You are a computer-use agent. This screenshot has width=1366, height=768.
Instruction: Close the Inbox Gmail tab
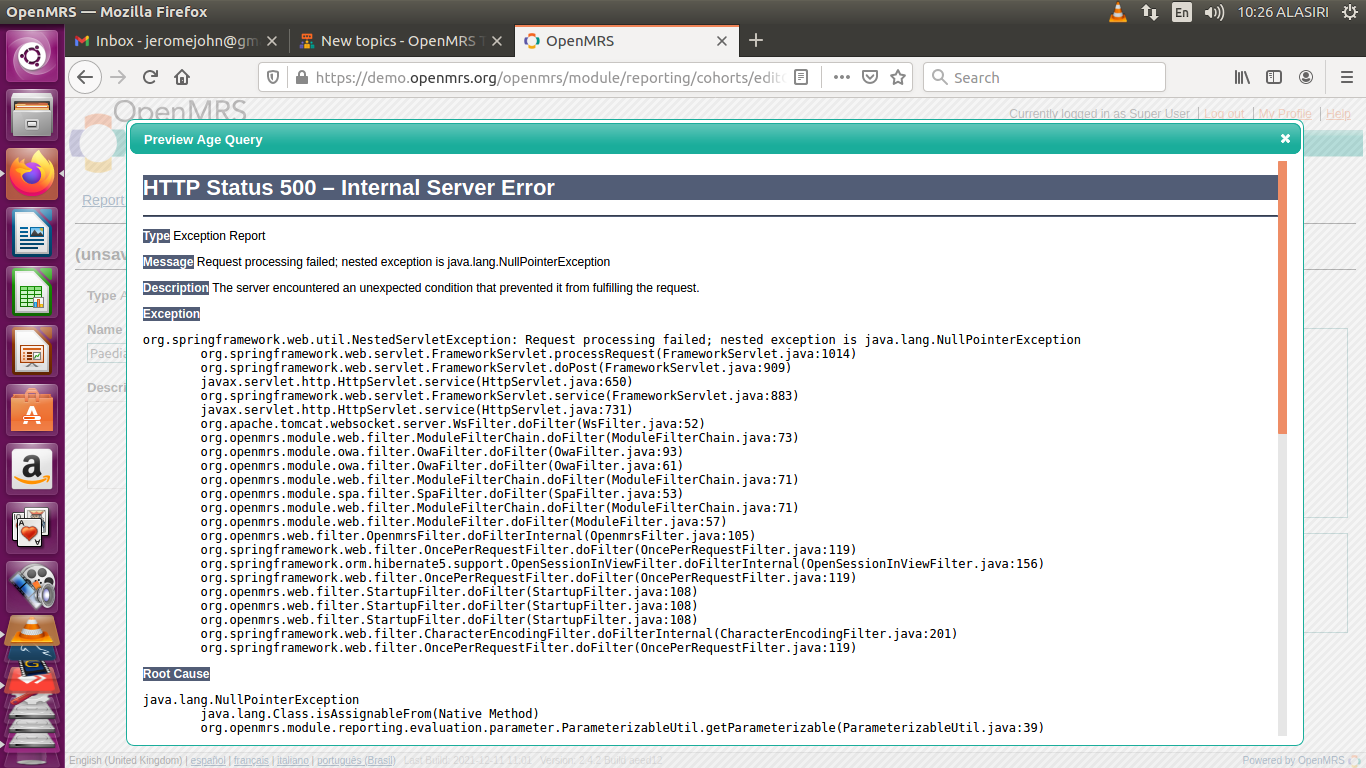[x=272, y=41]
